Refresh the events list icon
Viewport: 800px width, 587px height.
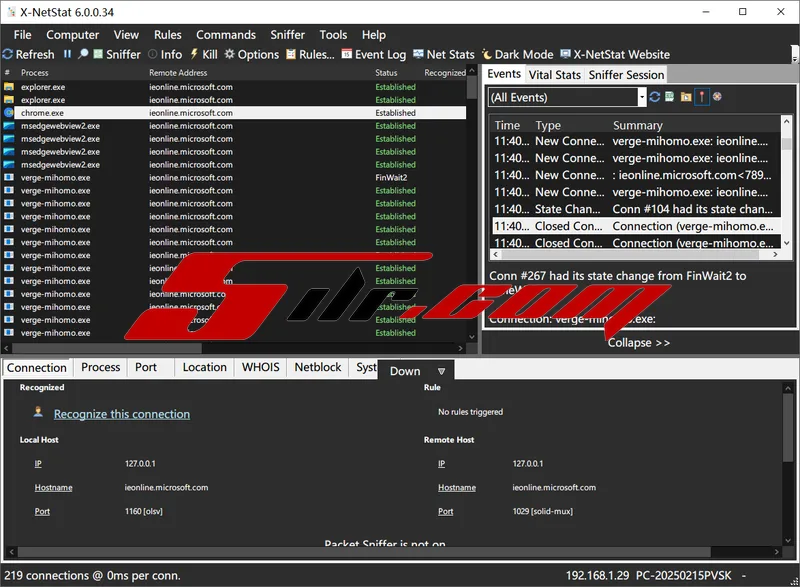click(655, 97)
